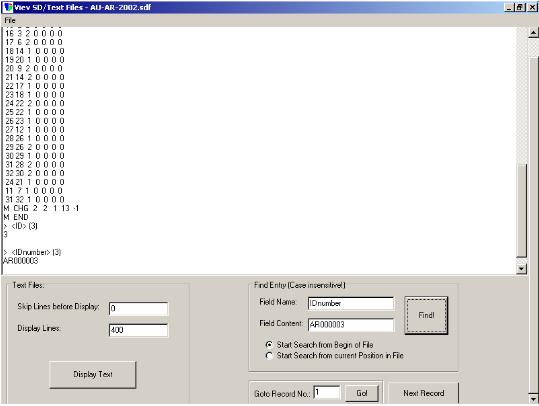Focus the Skip Lines before Display field

[x=138, y=308]
